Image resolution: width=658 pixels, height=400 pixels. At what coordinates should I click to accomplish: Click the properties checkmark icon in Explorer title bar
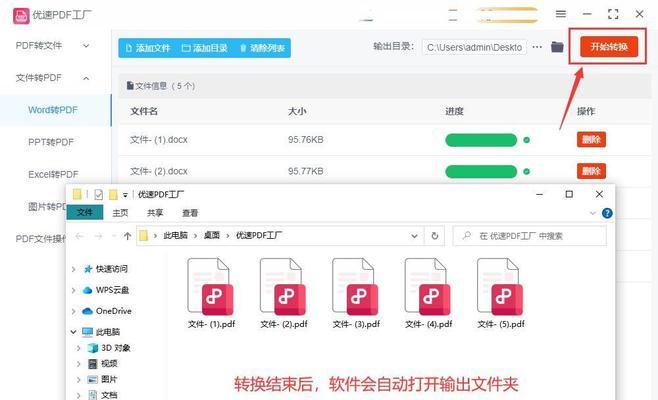click(99, 194)
